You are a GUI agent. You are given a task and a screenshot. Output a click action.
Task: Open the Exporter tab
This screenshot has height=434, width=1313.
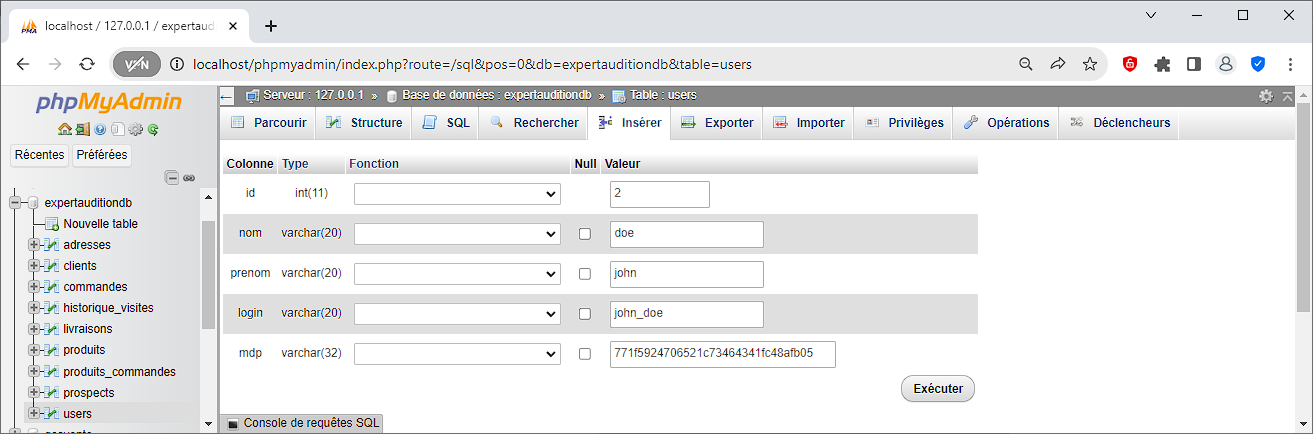pos(717,123)
